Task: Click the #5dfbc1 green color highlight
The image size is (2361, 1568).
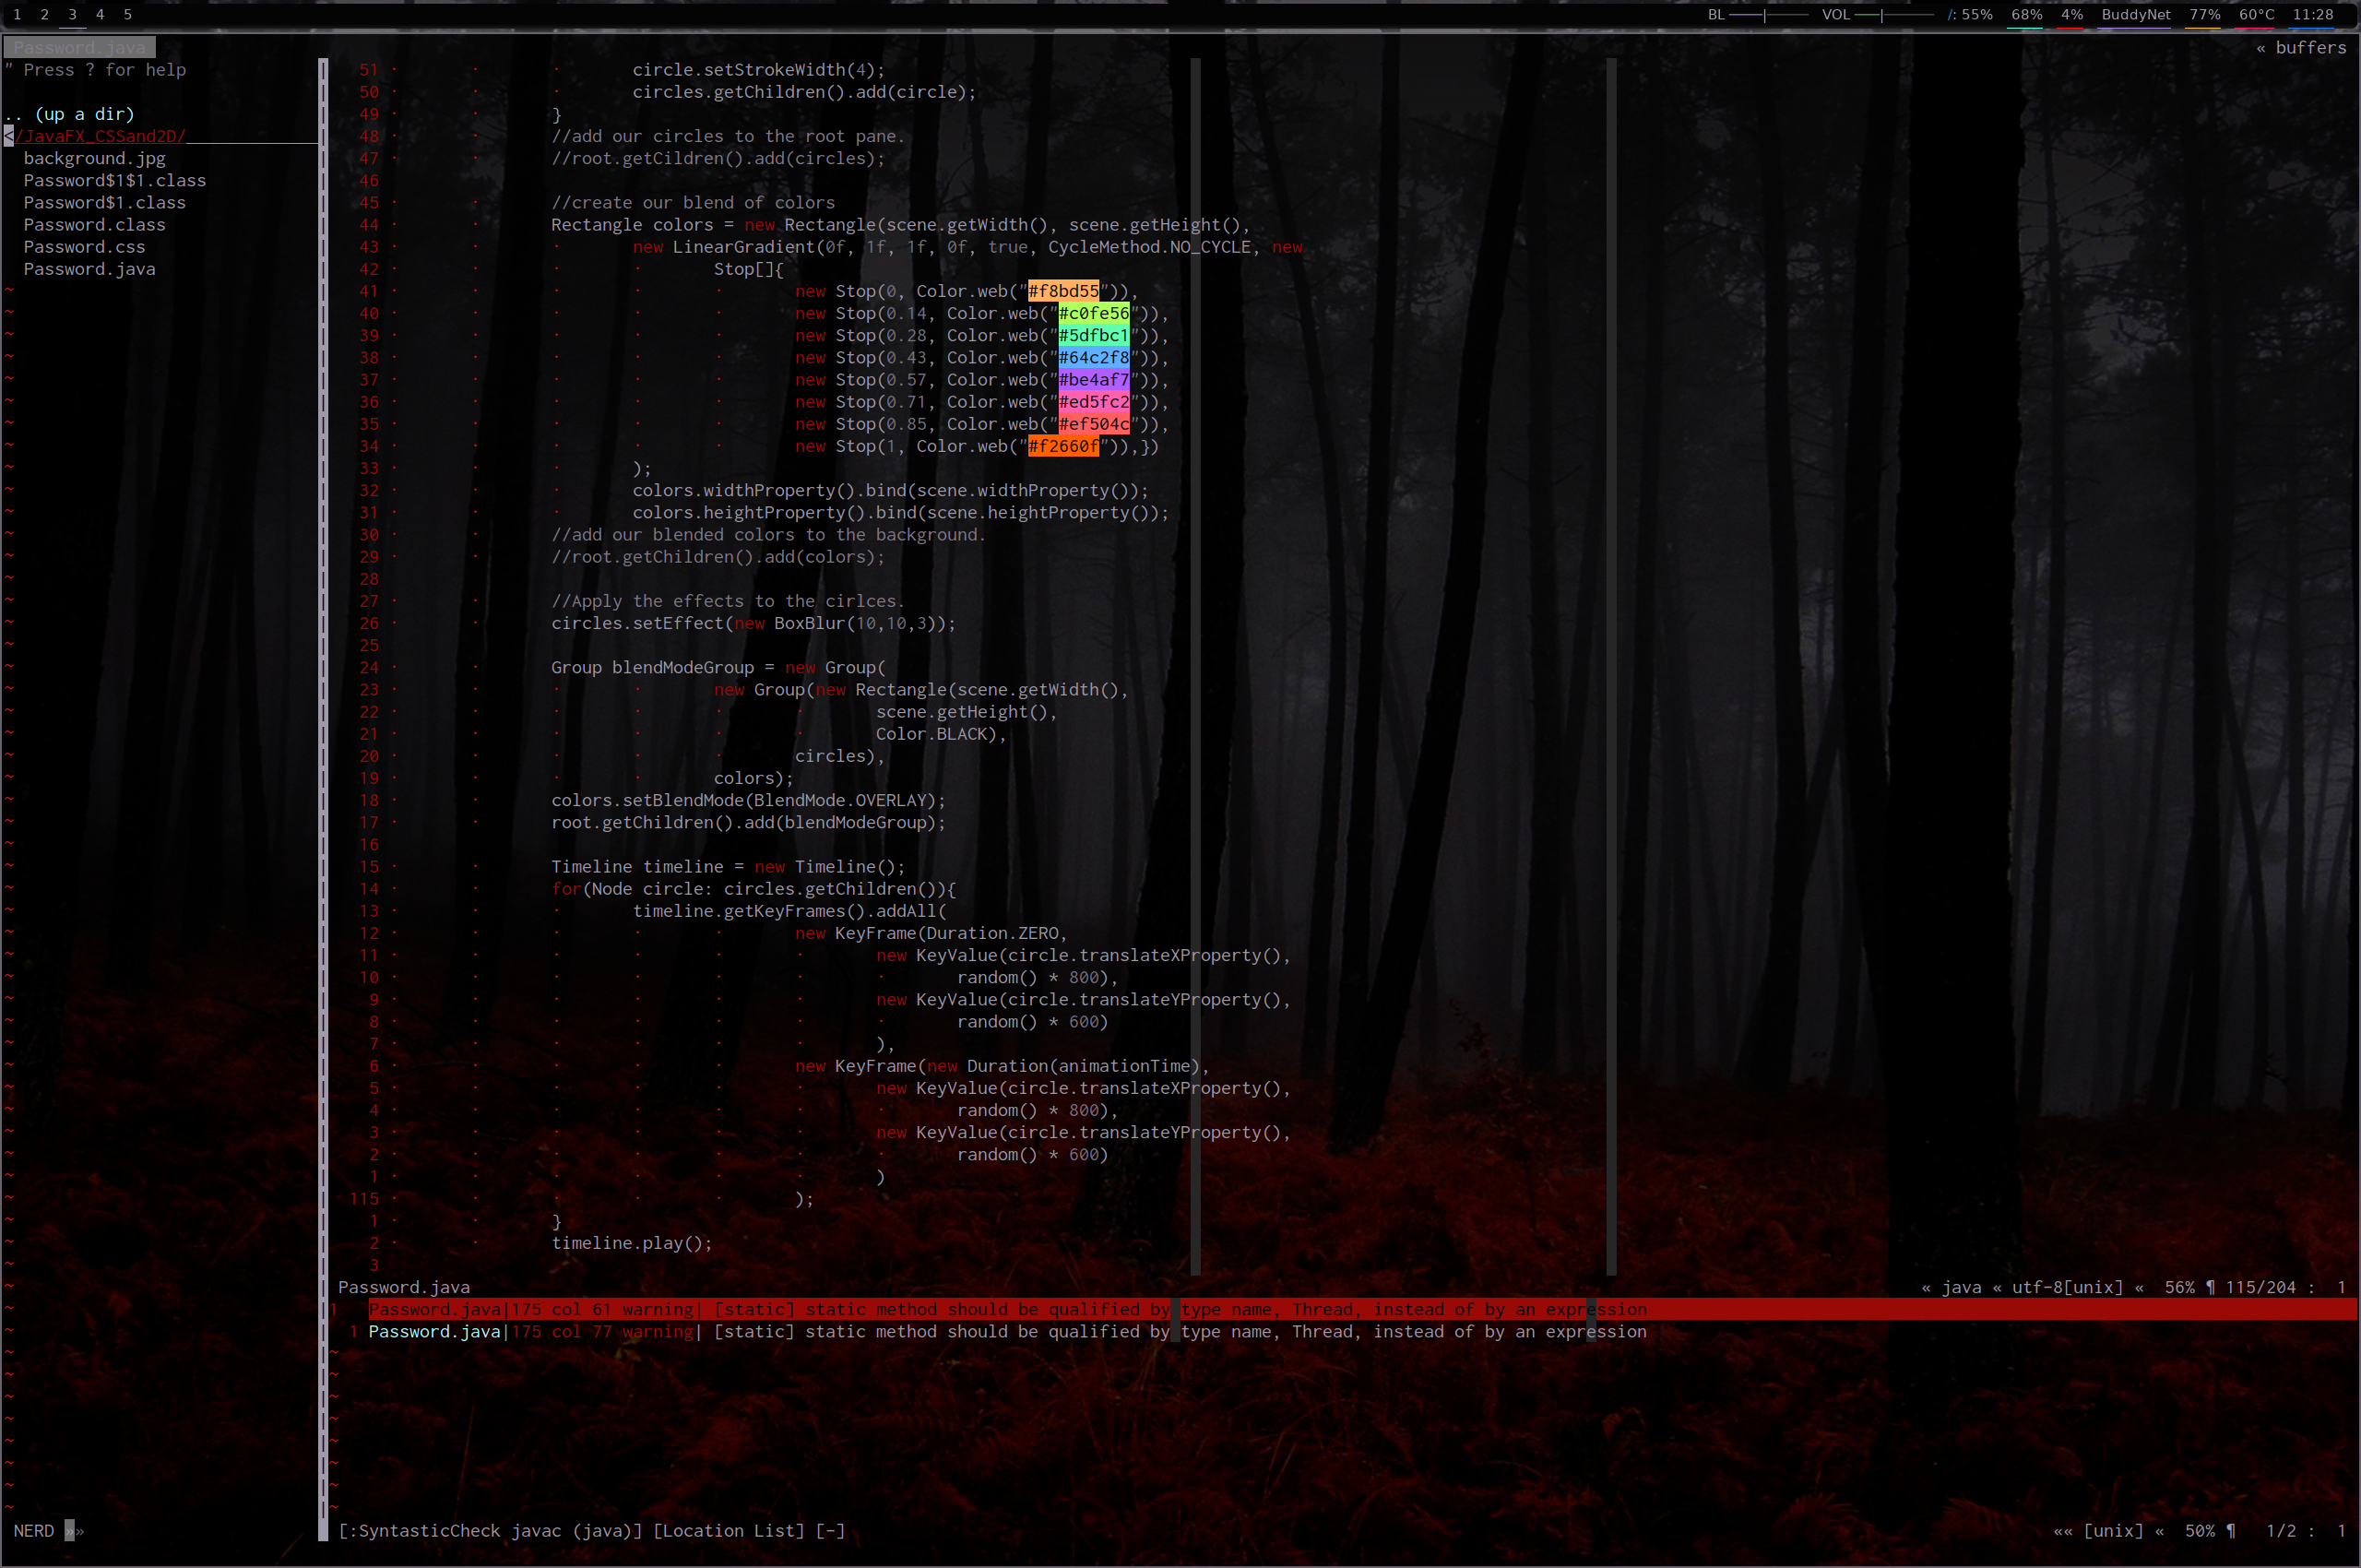Action: tap(1093, 335)
